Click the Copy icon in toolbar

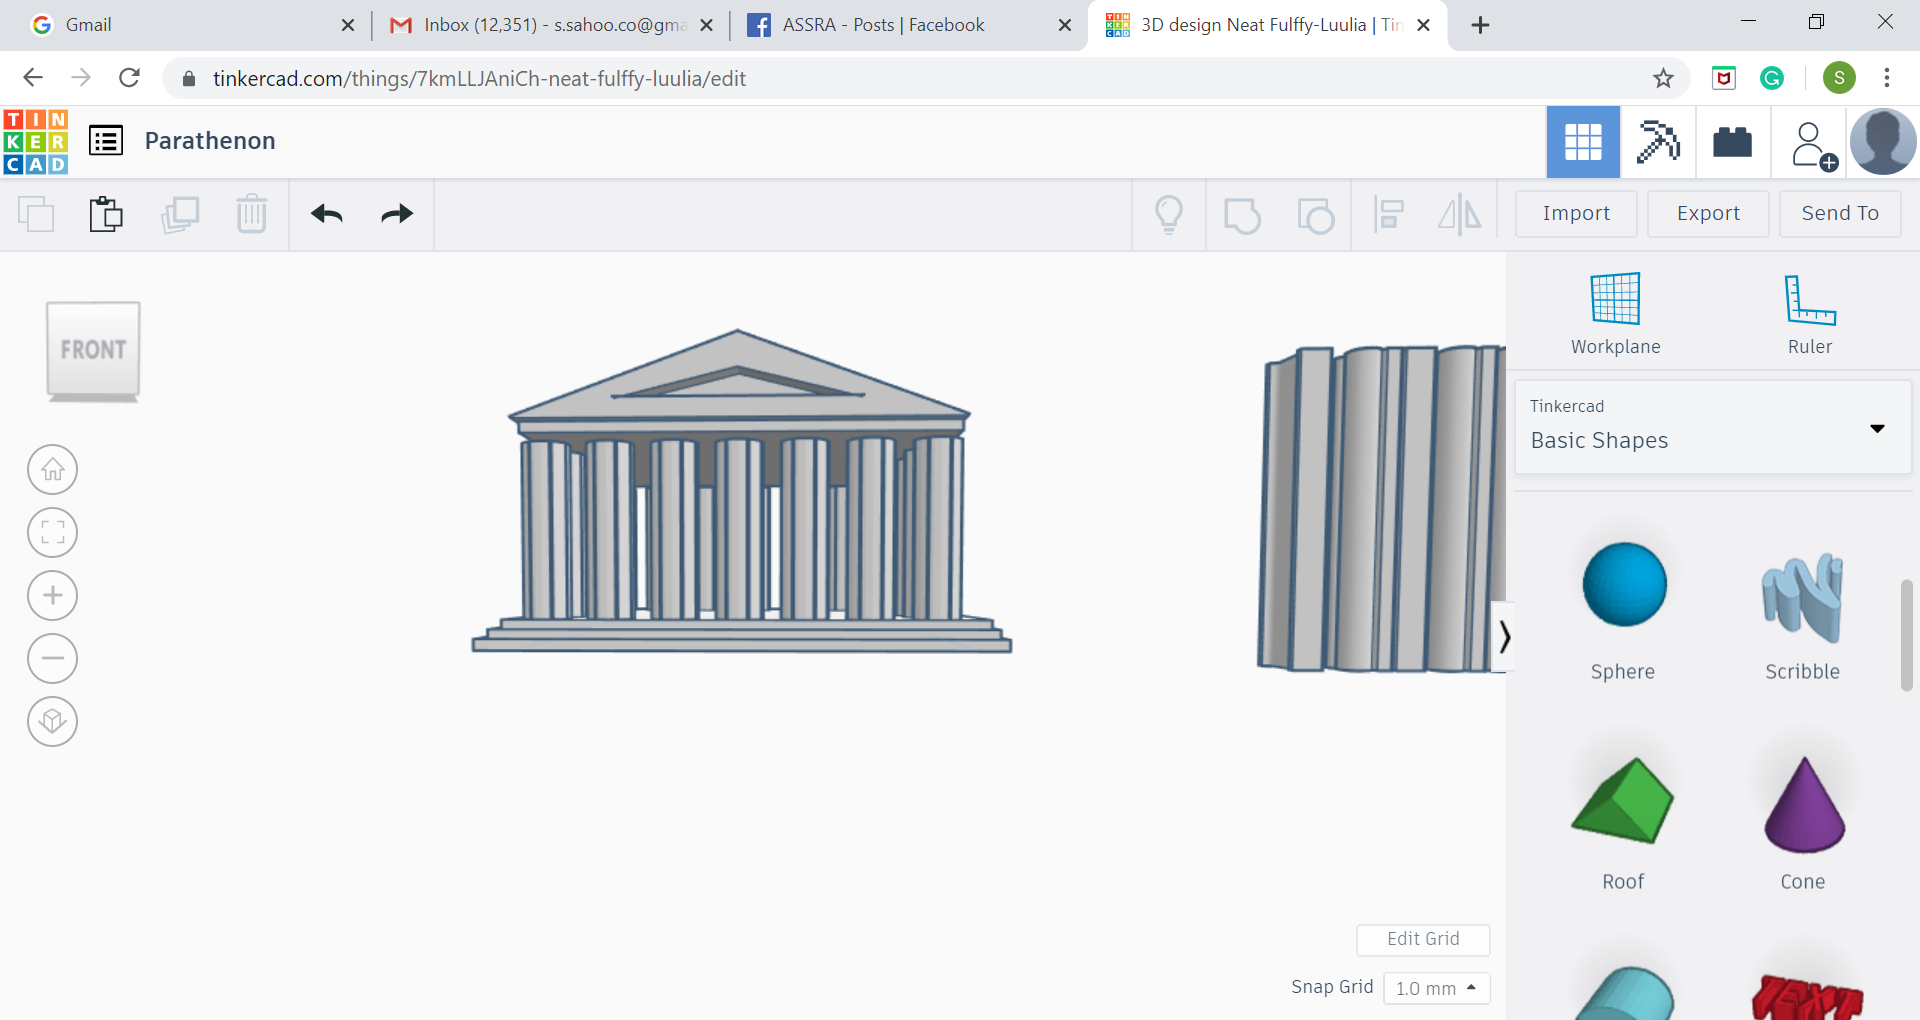[x=37, y=214]
